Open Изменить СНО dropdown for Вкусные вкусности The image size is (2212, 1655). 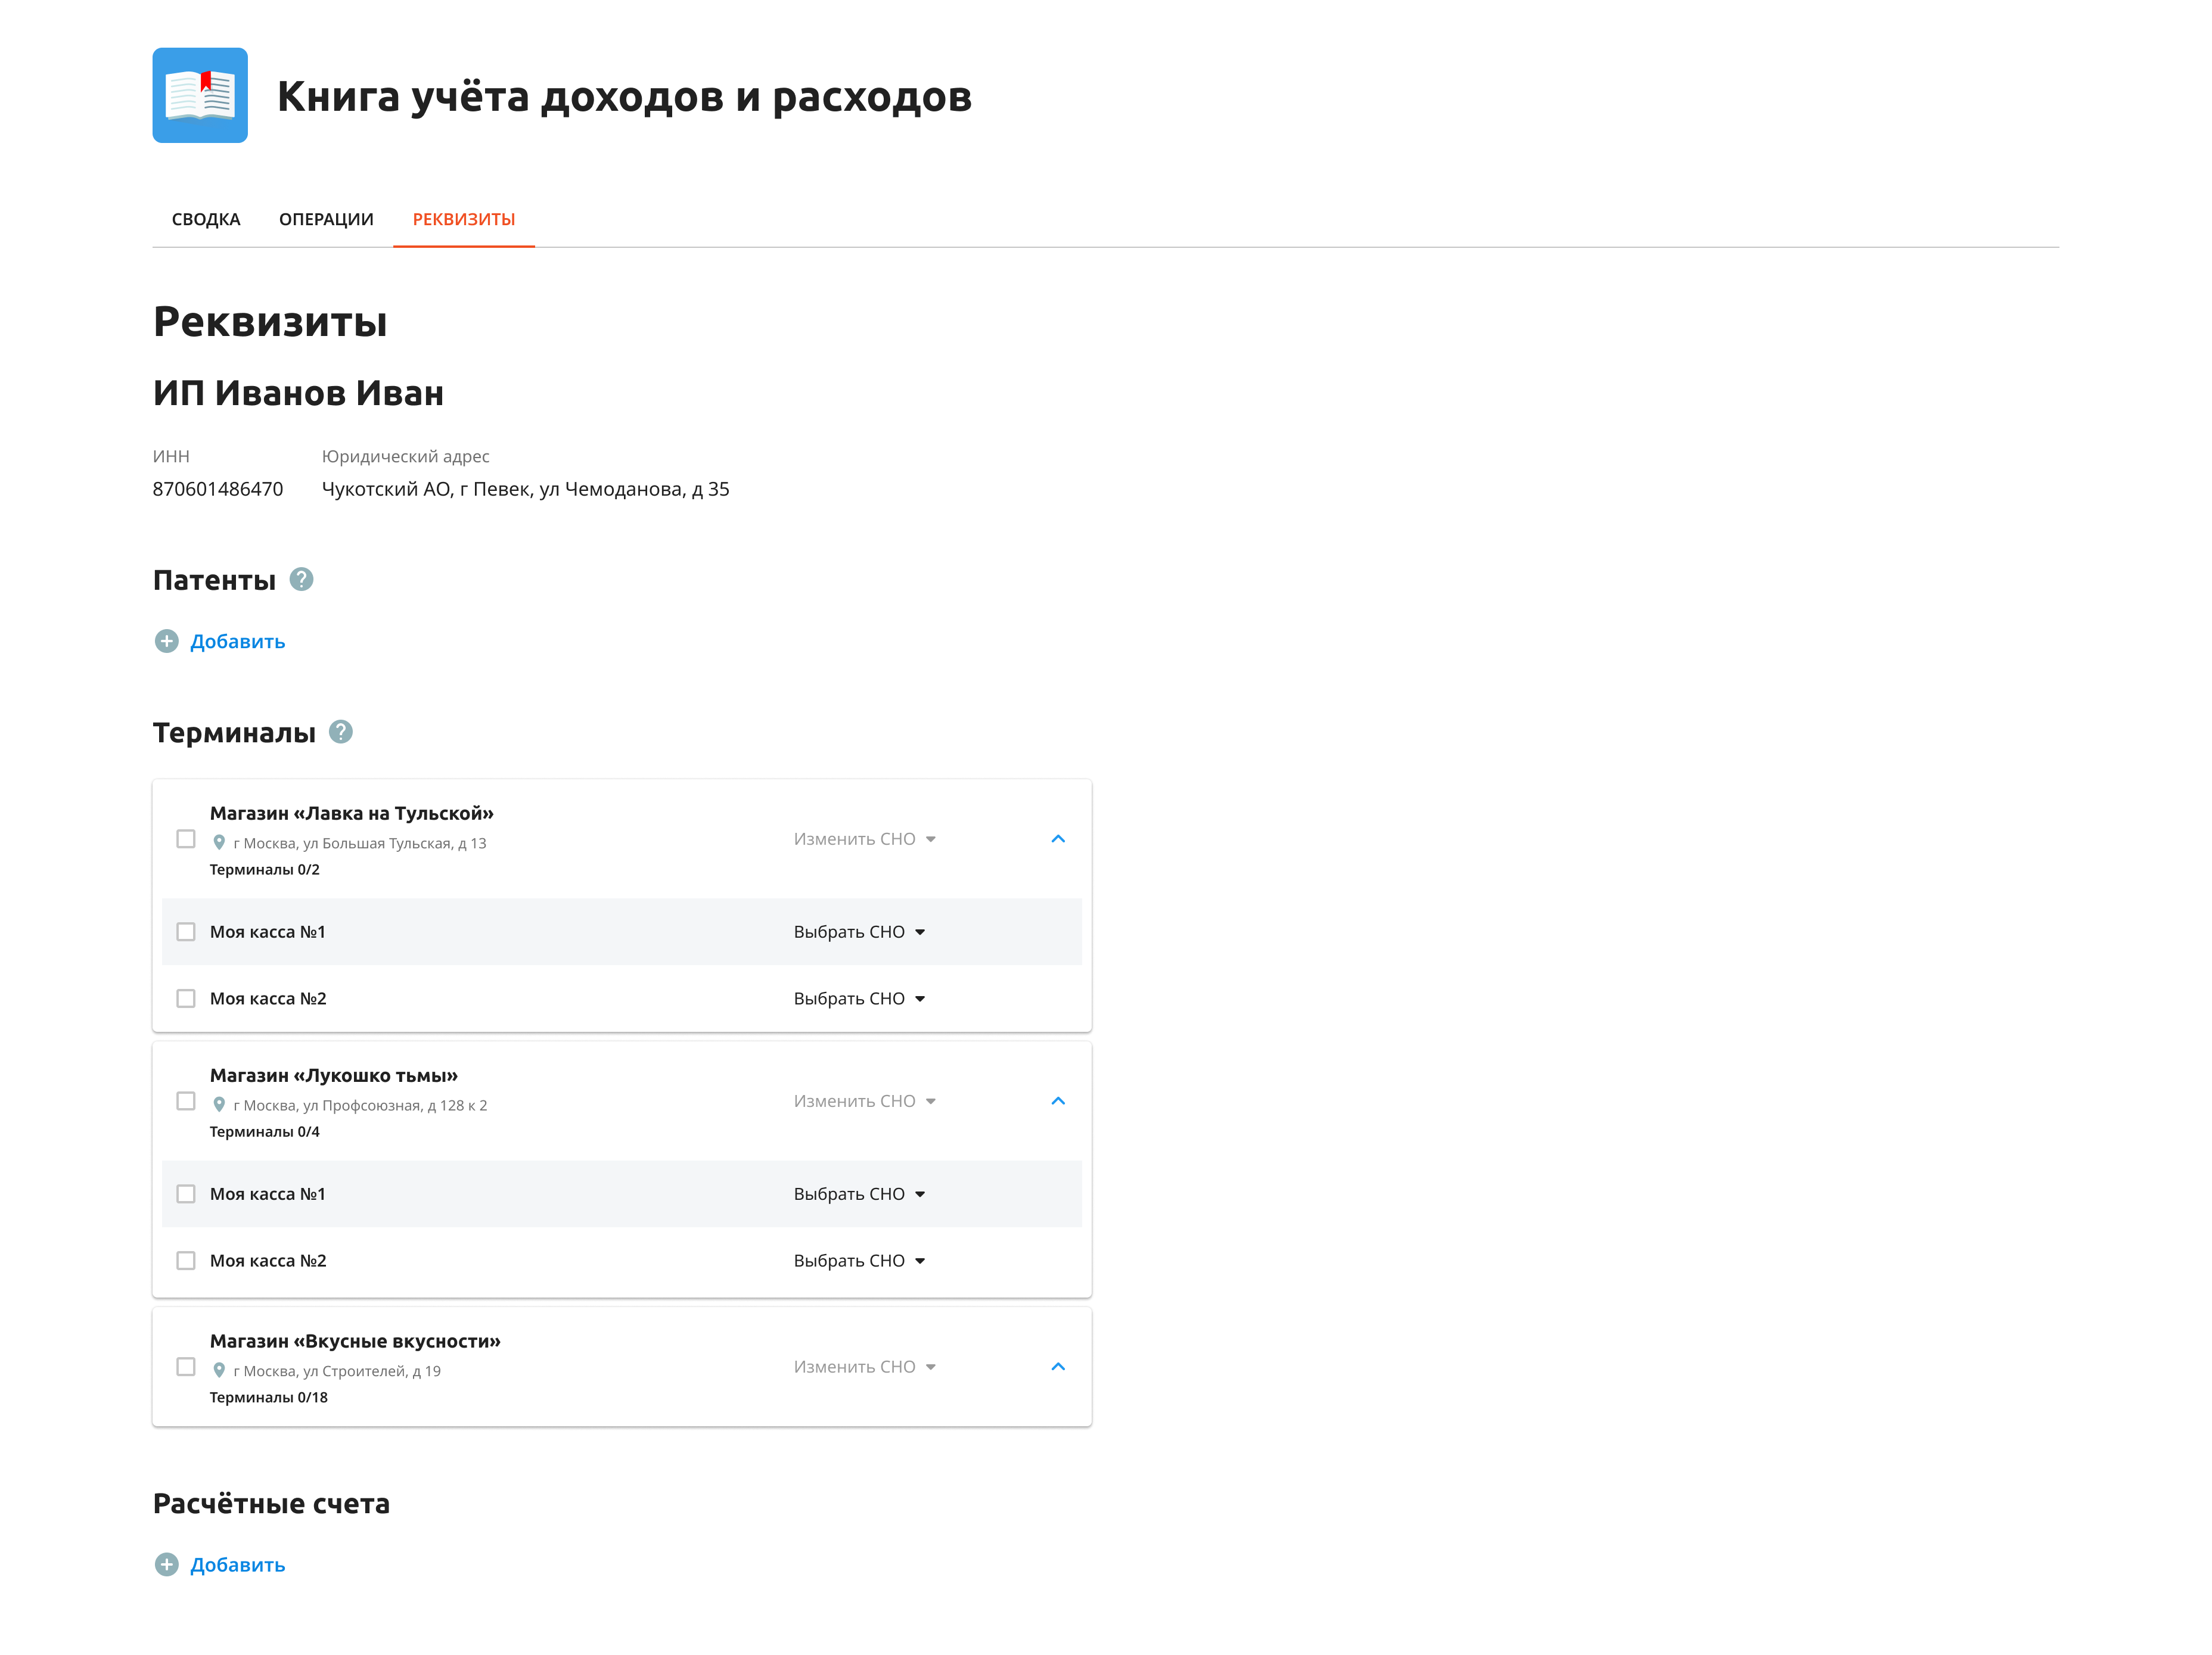pyautogui.click(x=865, y=1367)
